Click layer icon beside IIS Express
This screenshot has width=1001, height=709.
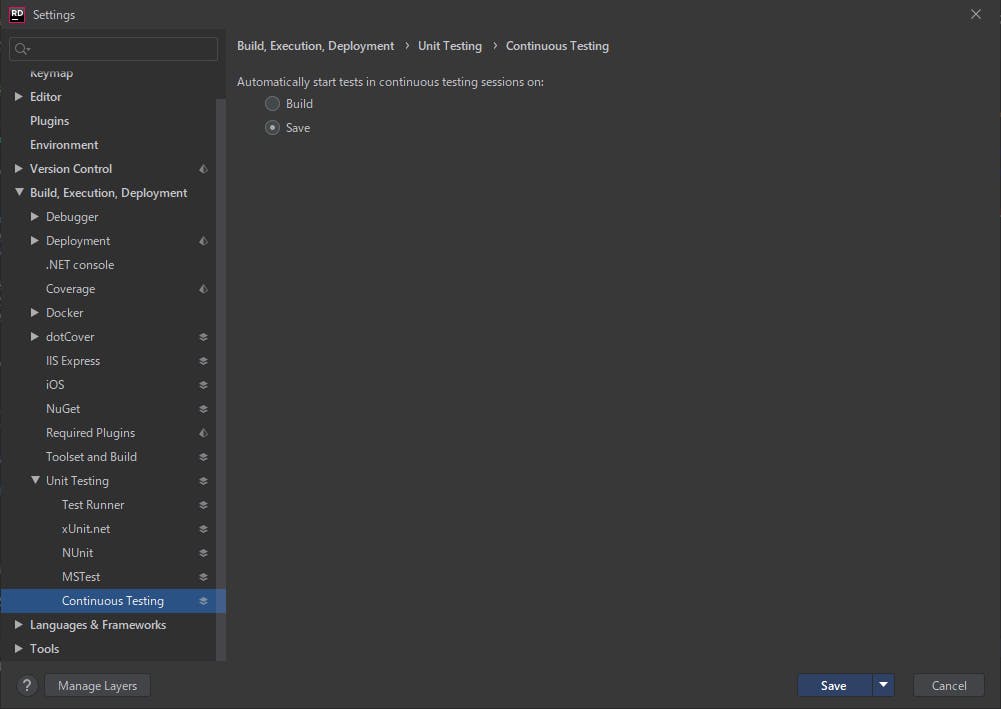[x=203, y=361]
